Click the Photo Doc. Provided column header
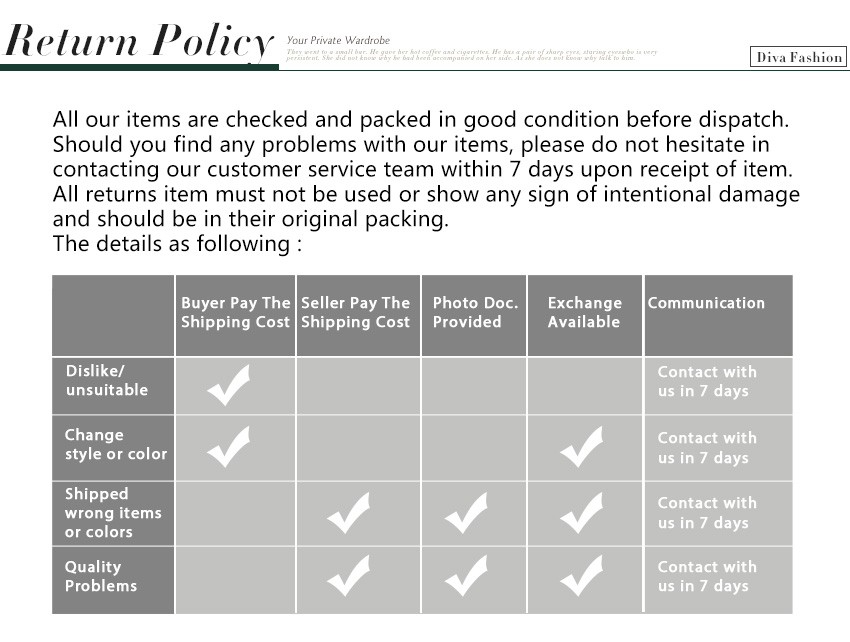 tap(474, 312)
